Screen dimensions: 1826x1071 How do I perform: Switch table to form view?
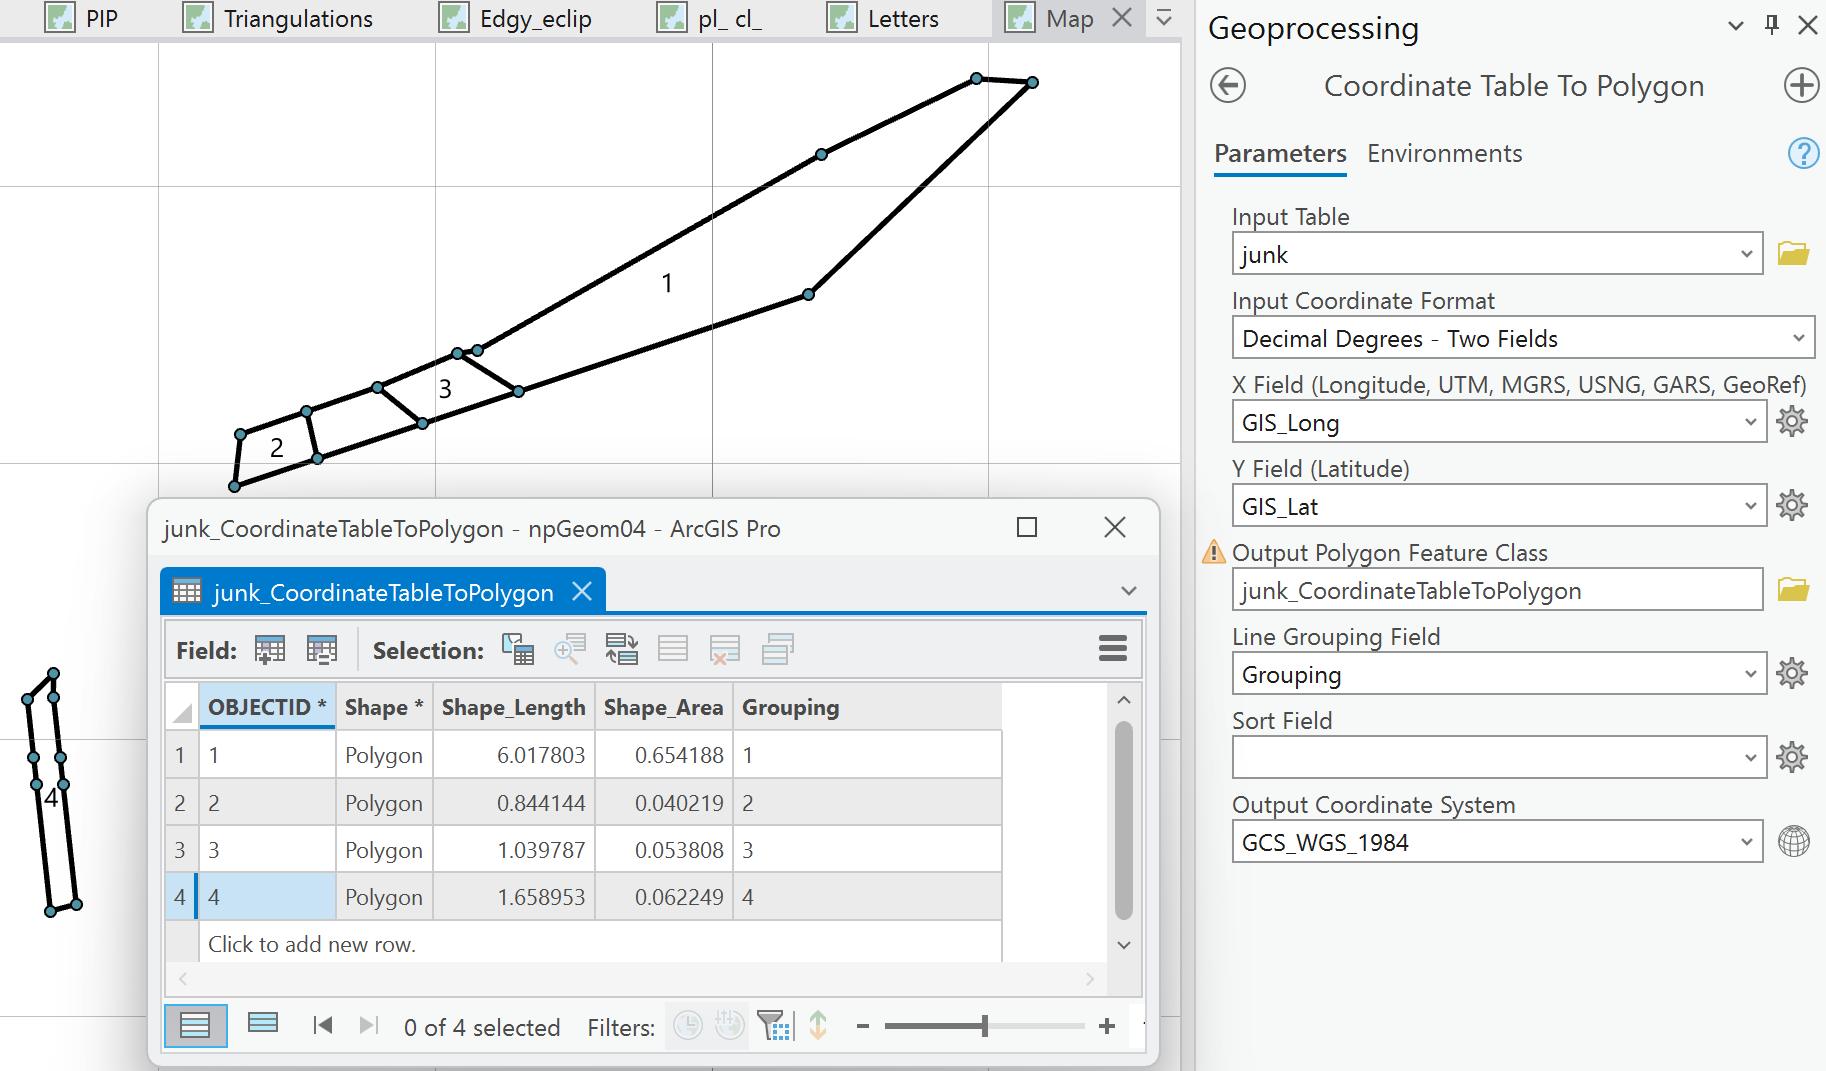(x=263, y=1026)
